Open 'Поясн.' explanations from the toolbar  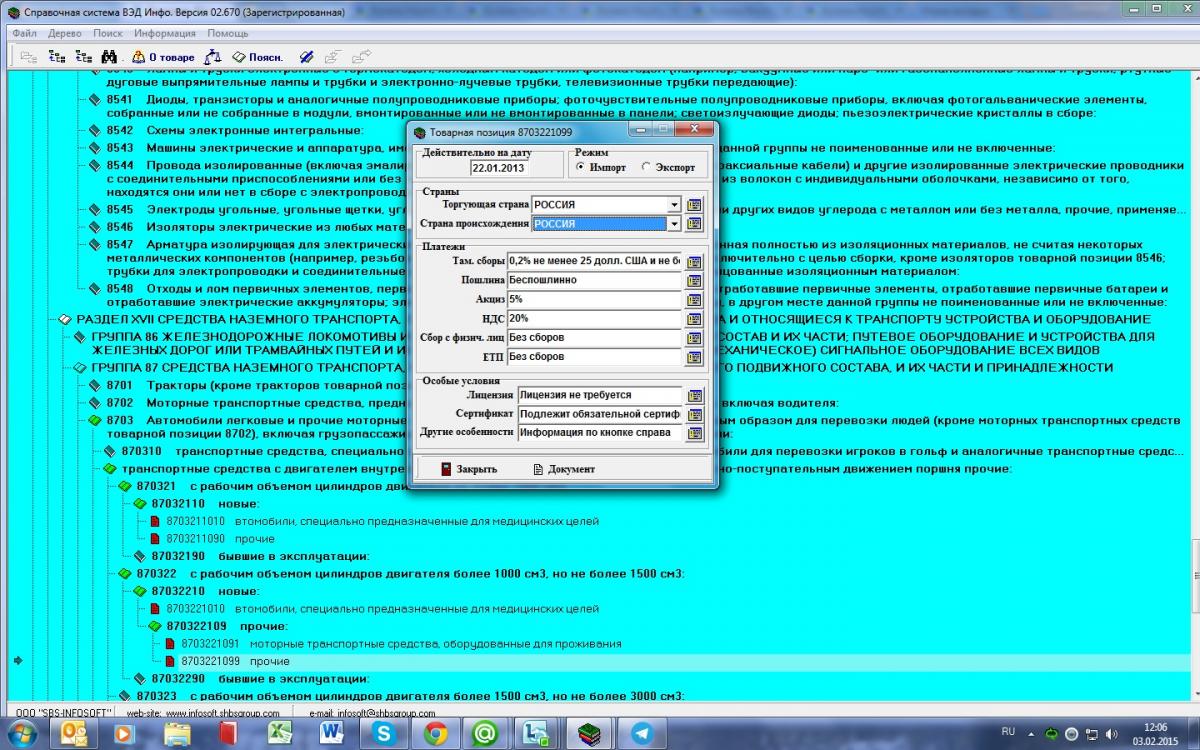(258, 57)
